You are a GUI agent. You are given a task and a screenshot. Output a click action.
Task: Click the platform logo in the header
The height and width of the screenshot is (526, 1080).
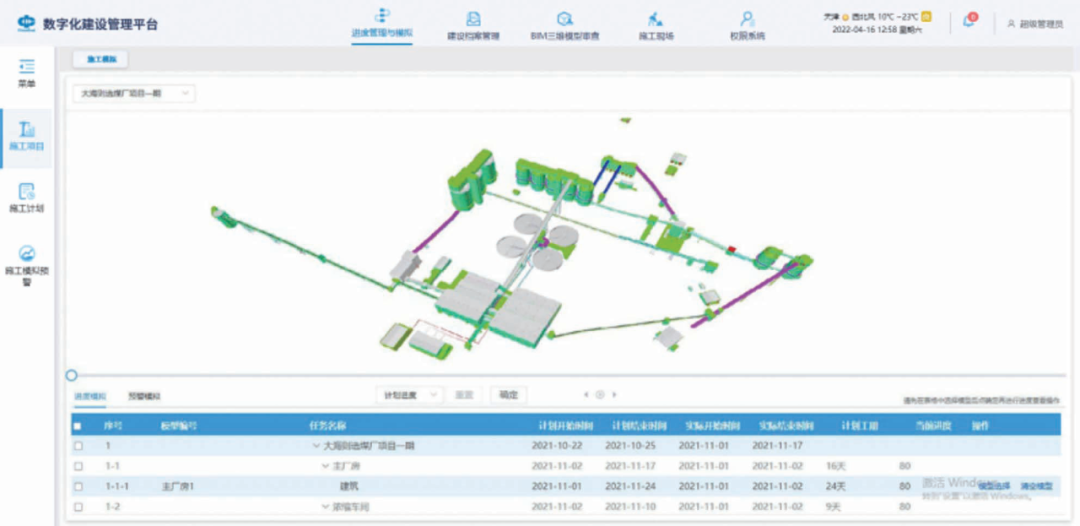[x=26, y=23]
